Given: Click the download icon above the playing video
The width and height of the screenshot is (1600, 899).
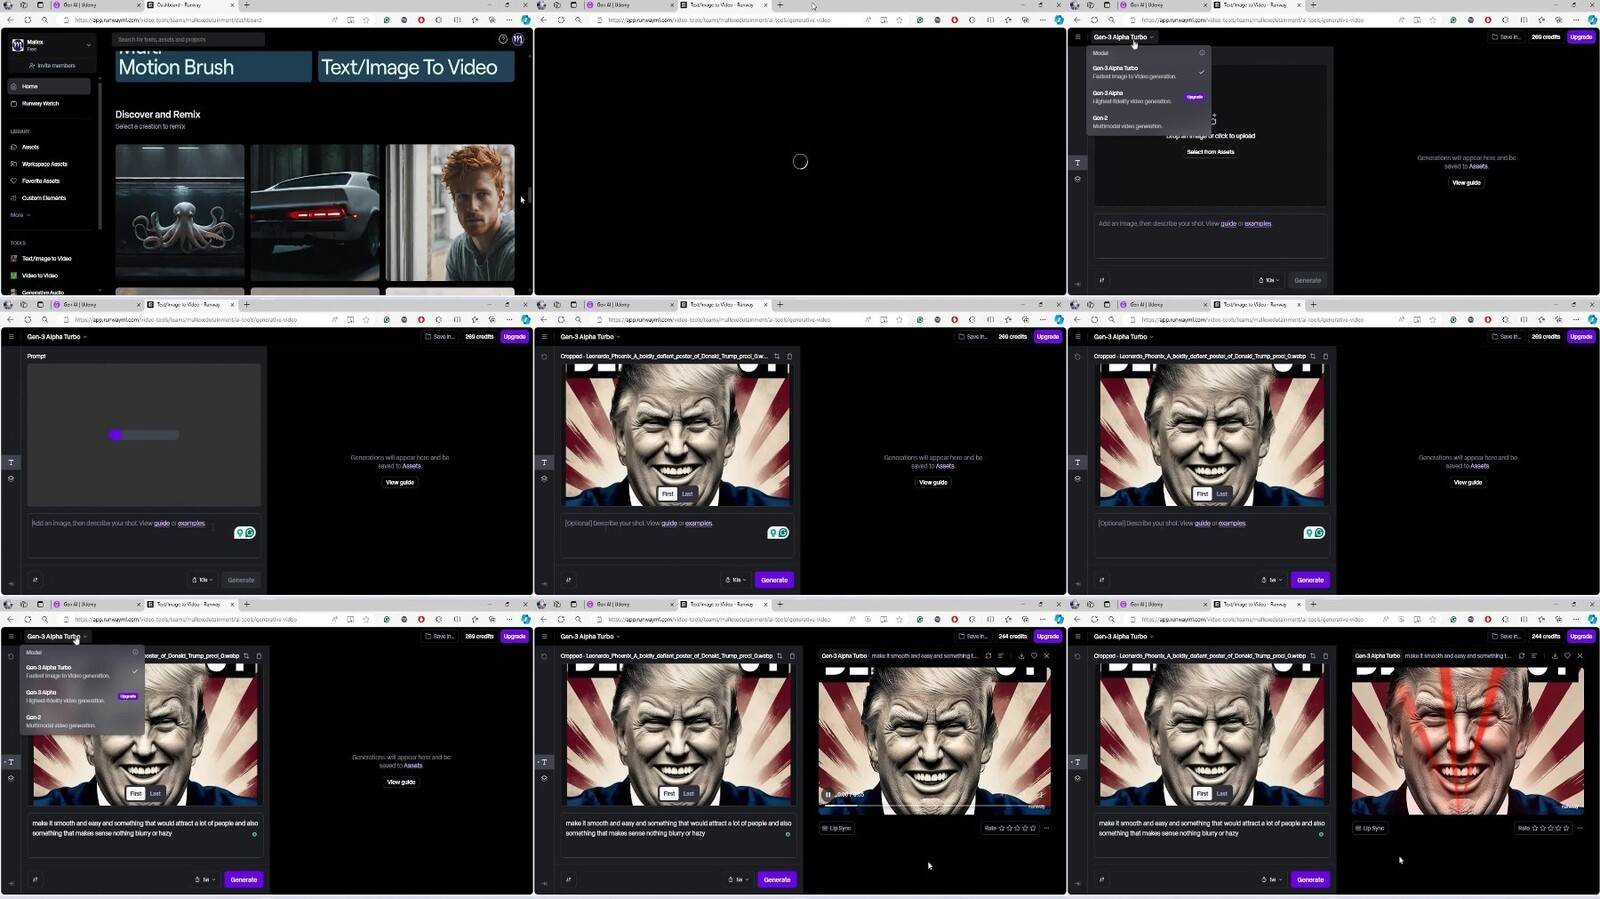Looking at the screenshot, I should (1021, 656).
